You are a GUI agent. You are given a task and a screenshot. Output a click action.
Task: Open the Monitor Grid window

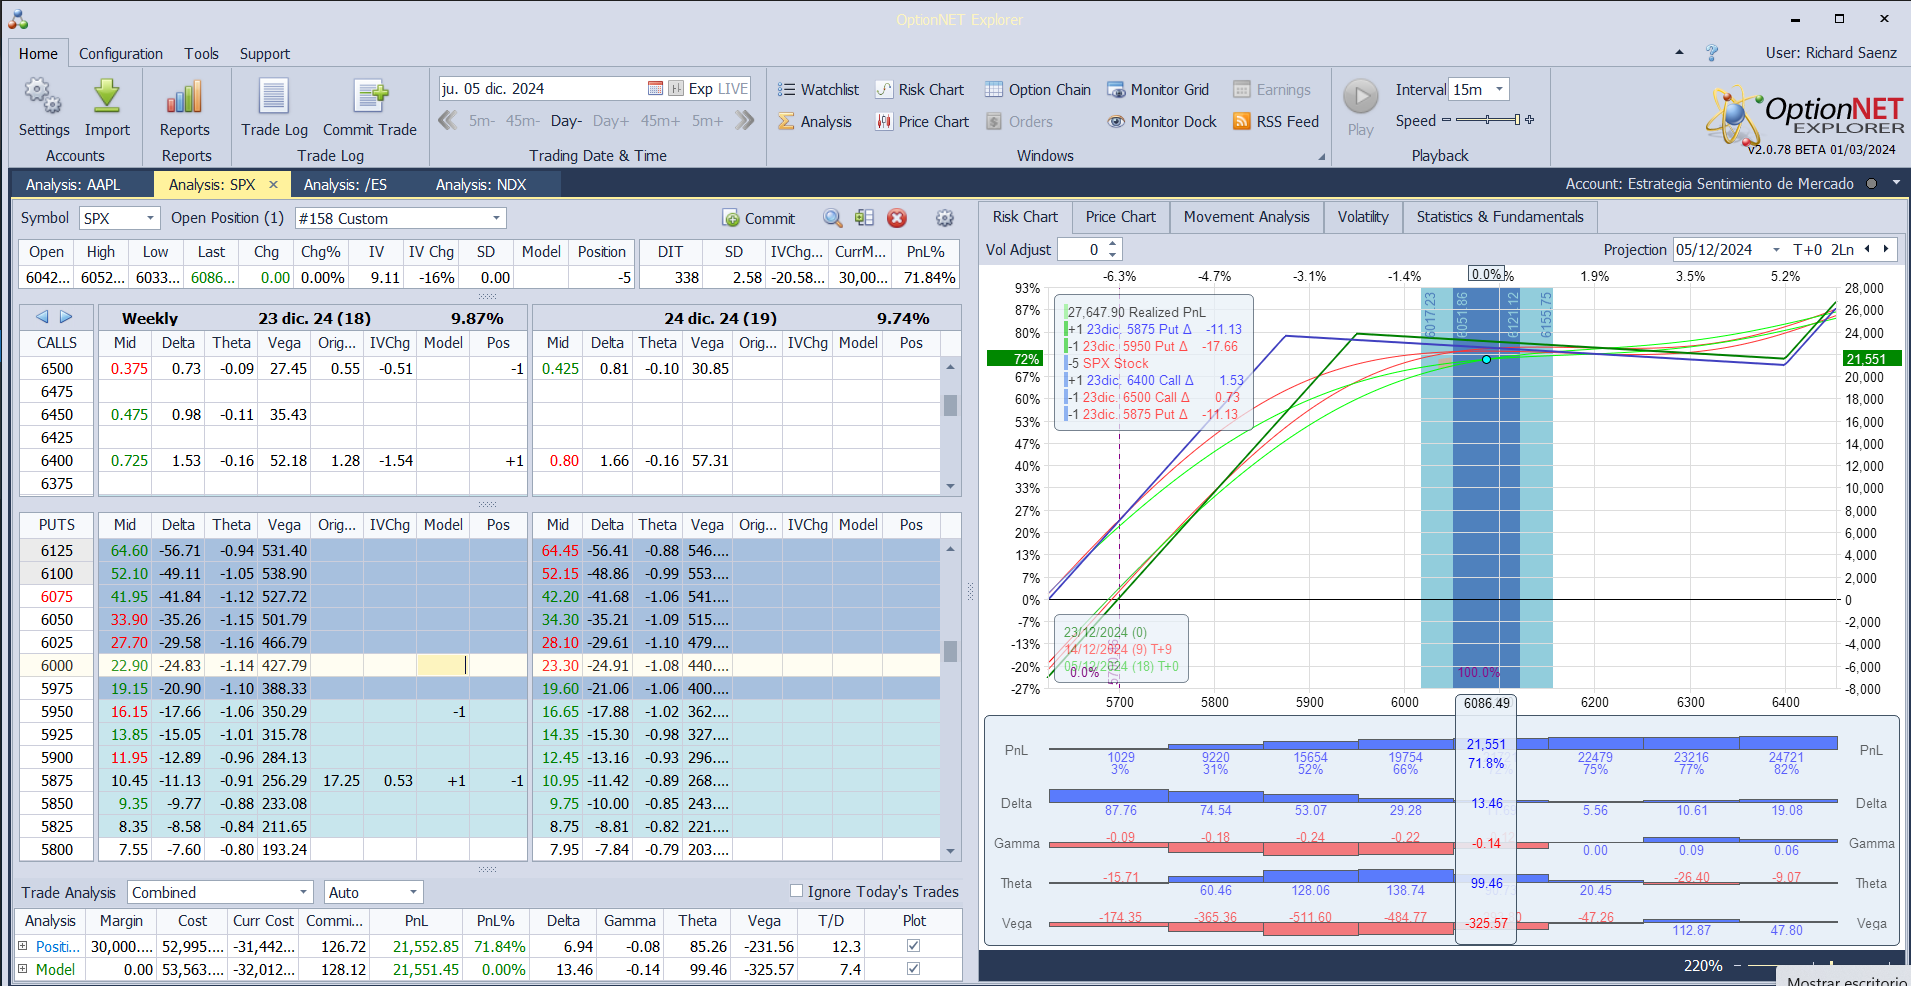pyautogui.click(x=1158, y=89)
